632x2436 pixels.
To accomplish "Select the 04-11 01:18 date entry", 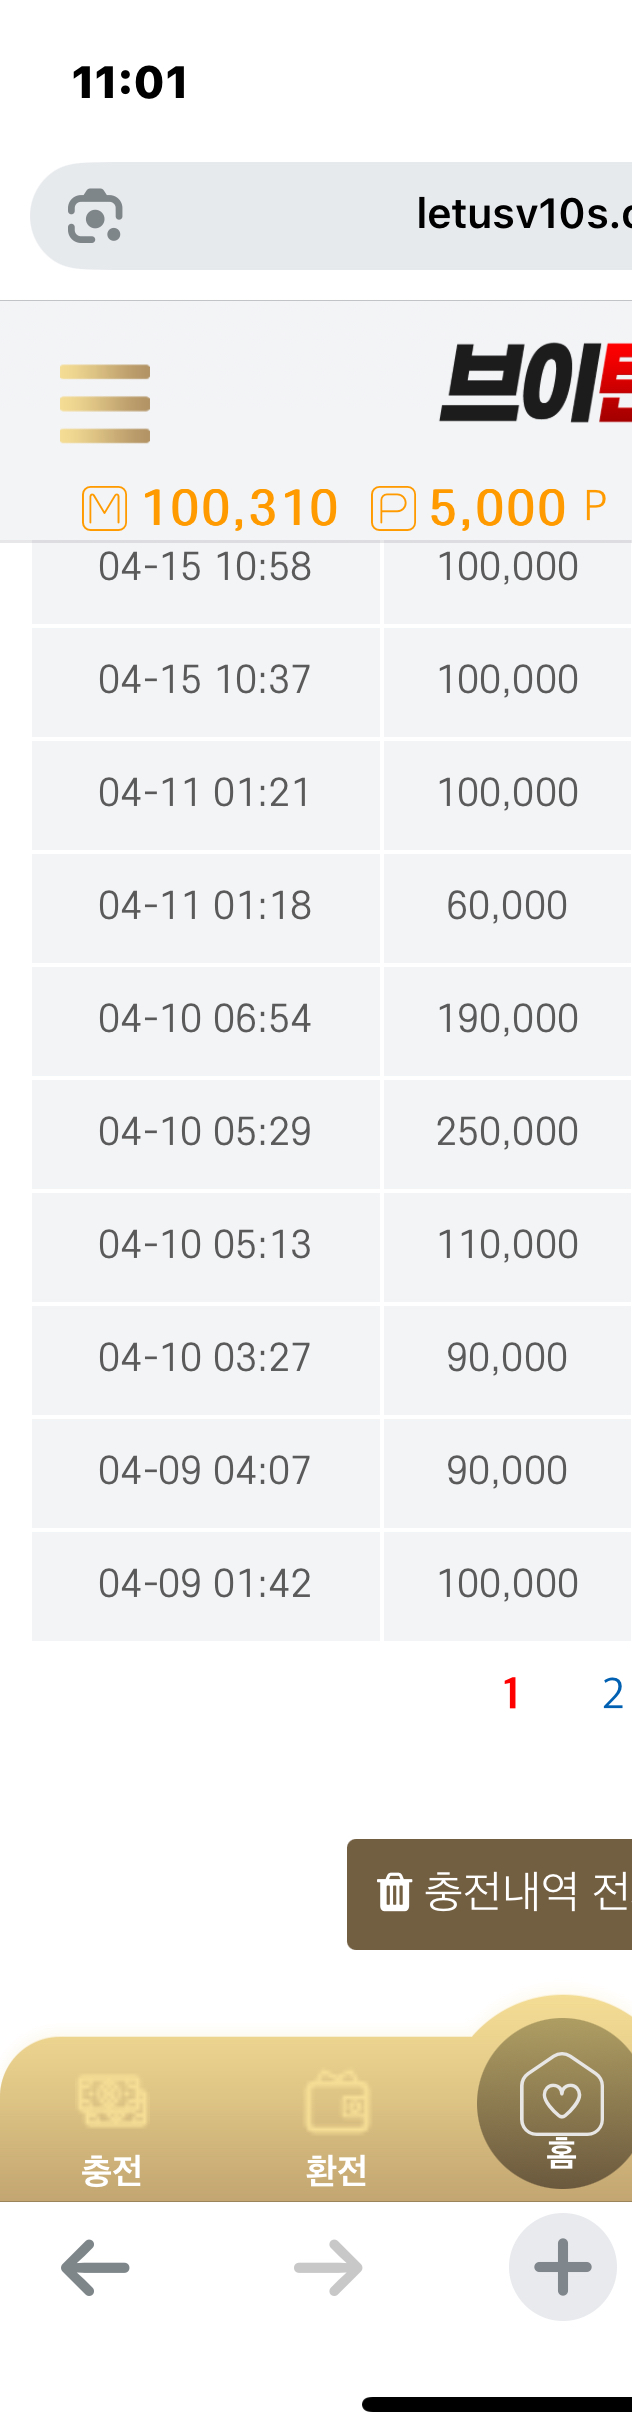I will (x=205, y=906).
